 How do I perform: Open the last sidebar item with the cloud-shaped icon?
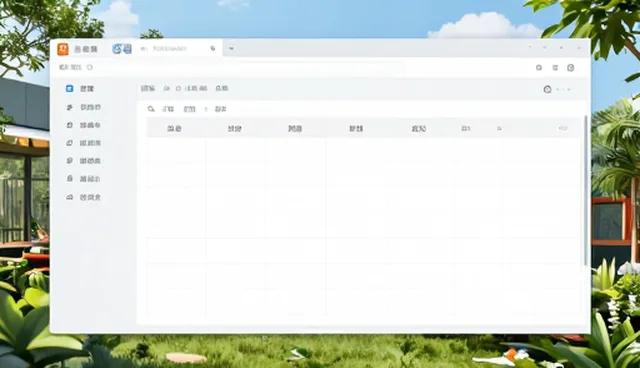point(83,197)
